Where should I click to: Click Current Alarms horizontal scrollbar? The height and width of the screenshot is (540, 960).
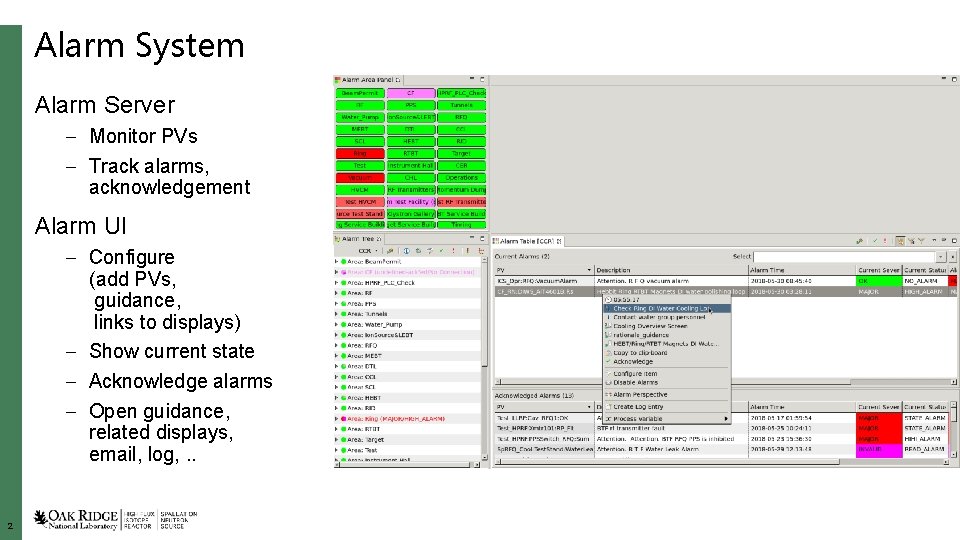point(726,381)
